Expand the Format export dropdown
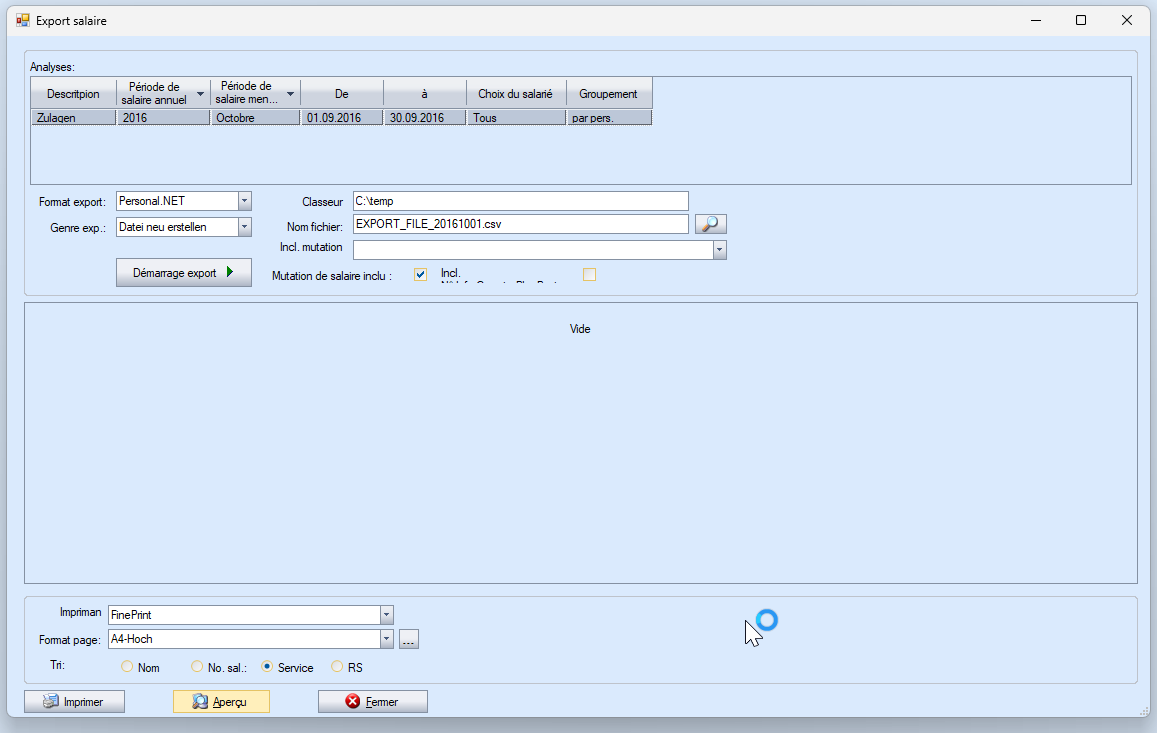 (x=245, y=201)
